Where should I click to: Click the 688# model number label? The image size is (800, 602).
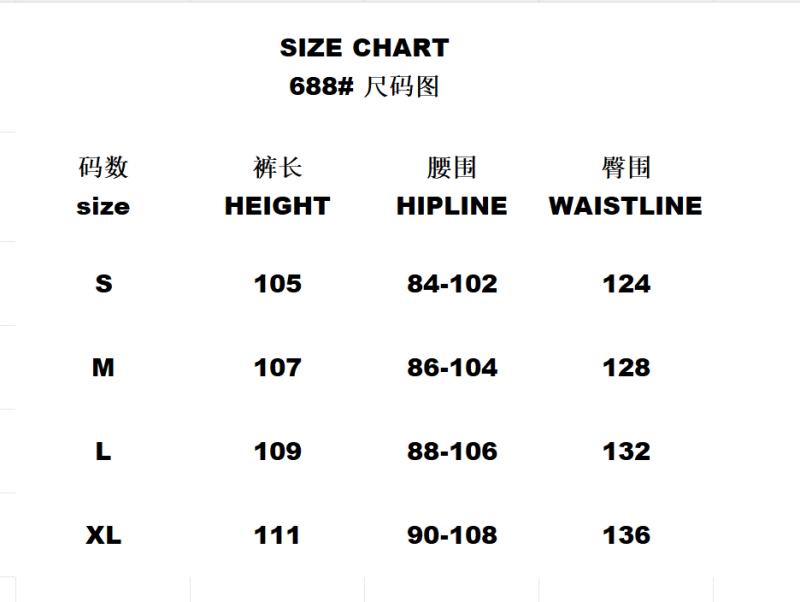point(321,87)
